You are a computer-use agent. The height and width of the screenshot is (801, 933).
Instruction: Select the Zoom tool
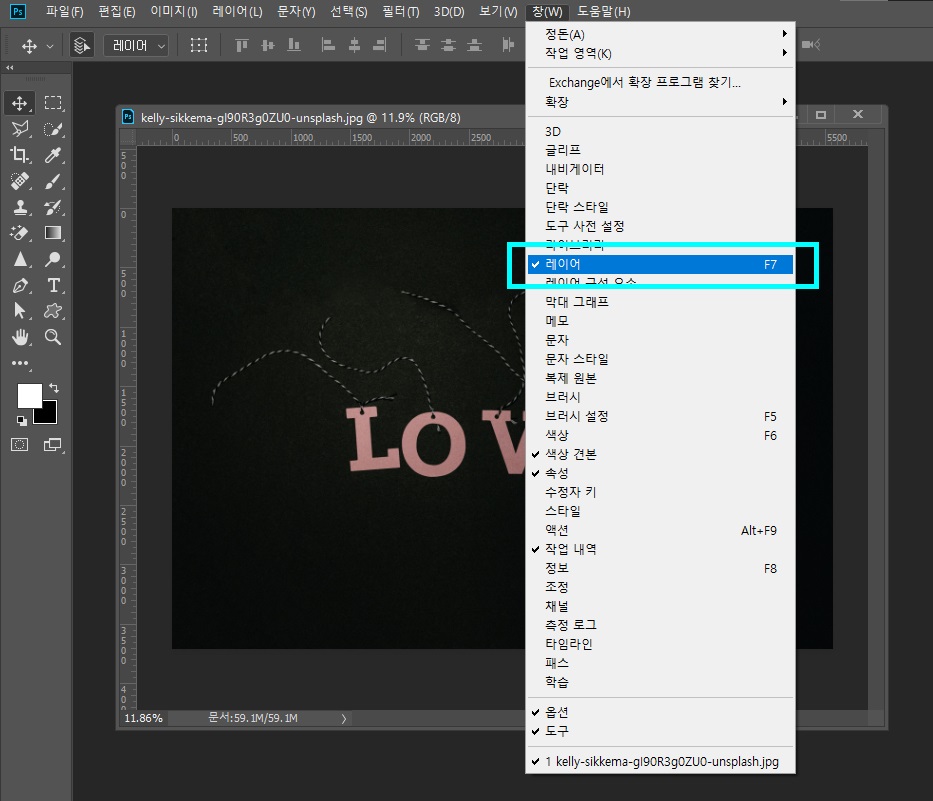point(53,338)
